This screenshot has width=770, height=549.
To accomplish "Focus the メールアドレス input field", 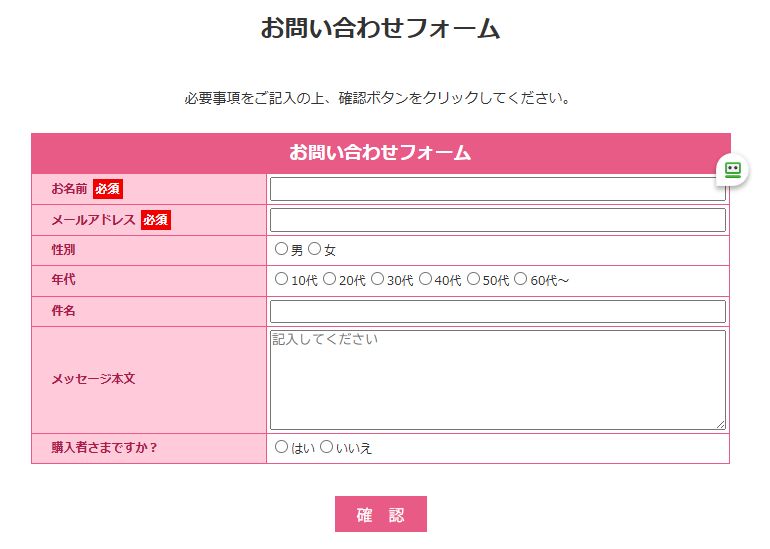I will [x=497, y=220].
